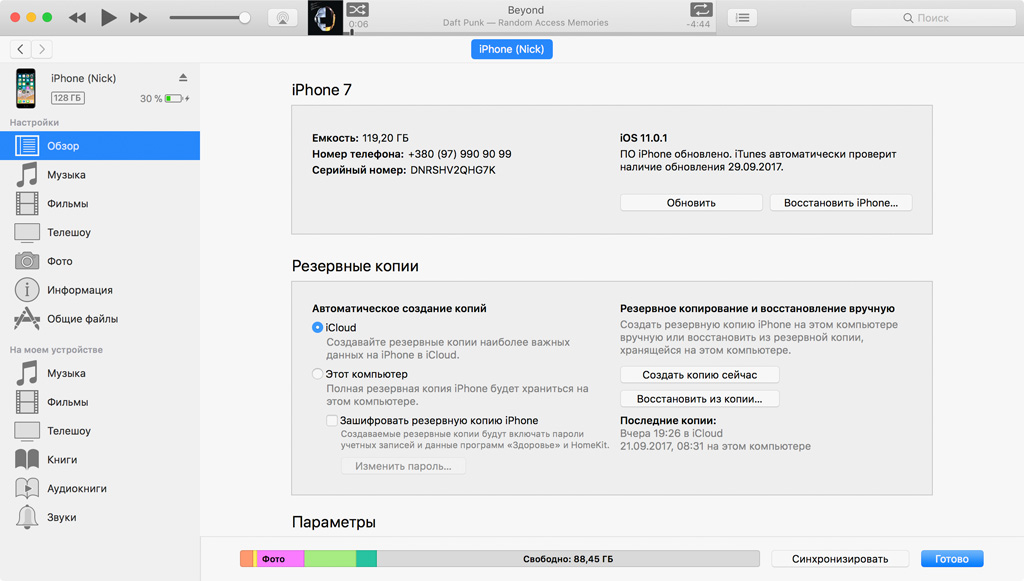Open Музыка under Настройки
This screenshot has width=1024, height=581.
(x=100, y=174)
